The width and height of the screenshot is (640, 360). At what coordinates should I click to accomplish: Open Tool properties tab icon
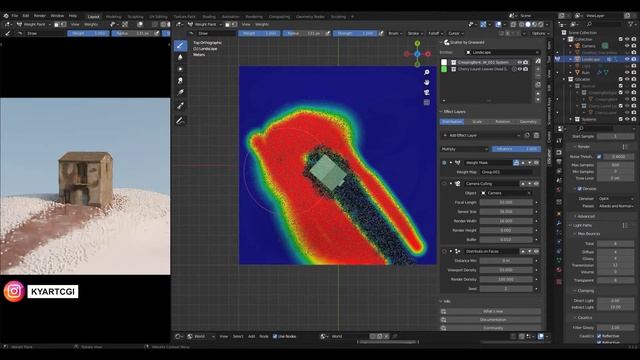[x=559, y=141]
